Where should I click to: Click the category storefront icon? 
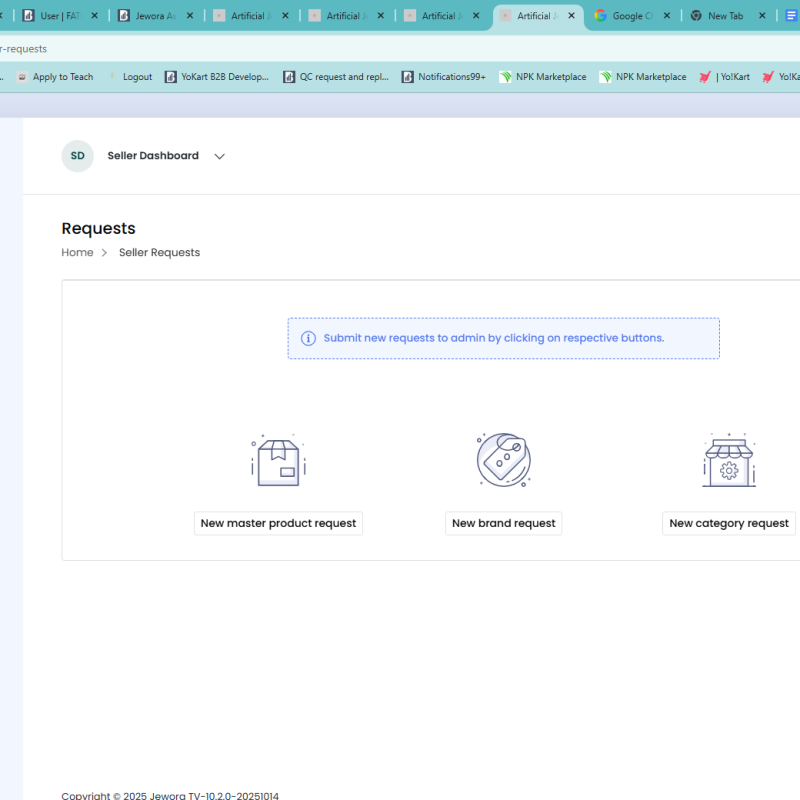[729, 461]
